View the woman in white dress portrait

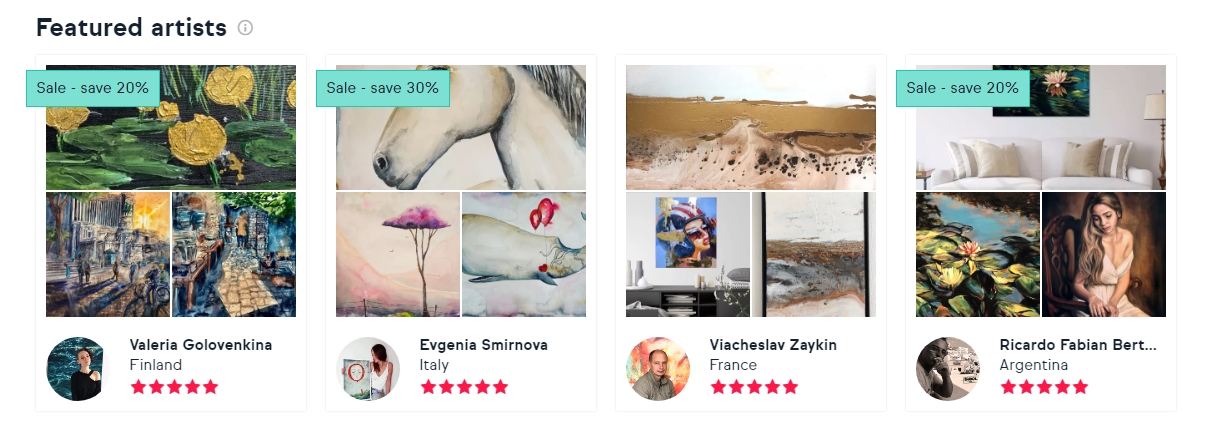coord(1104,254)
